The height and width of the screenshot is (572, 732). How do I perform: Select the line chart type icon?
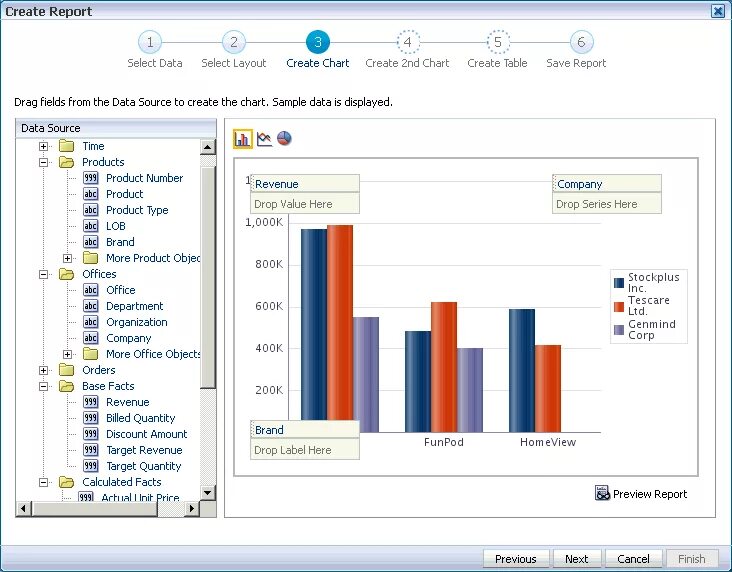[x=264, y=139]
